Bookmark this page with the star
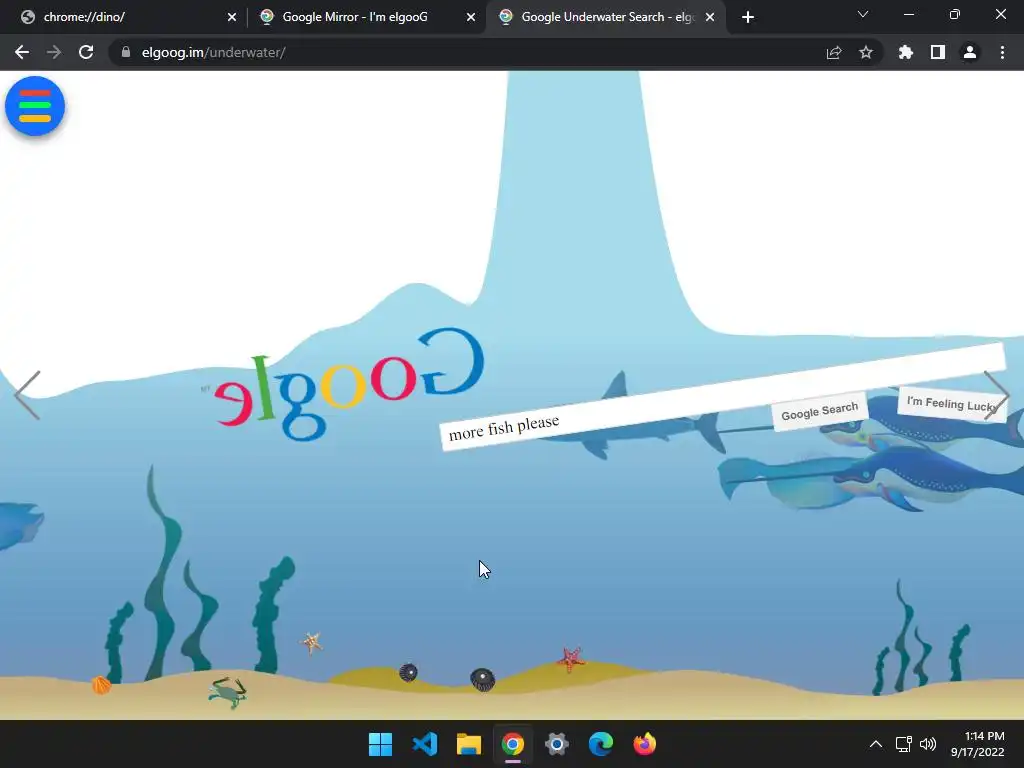The width and height of the screenshot is (1024, 768). click(x=866, y=52)
